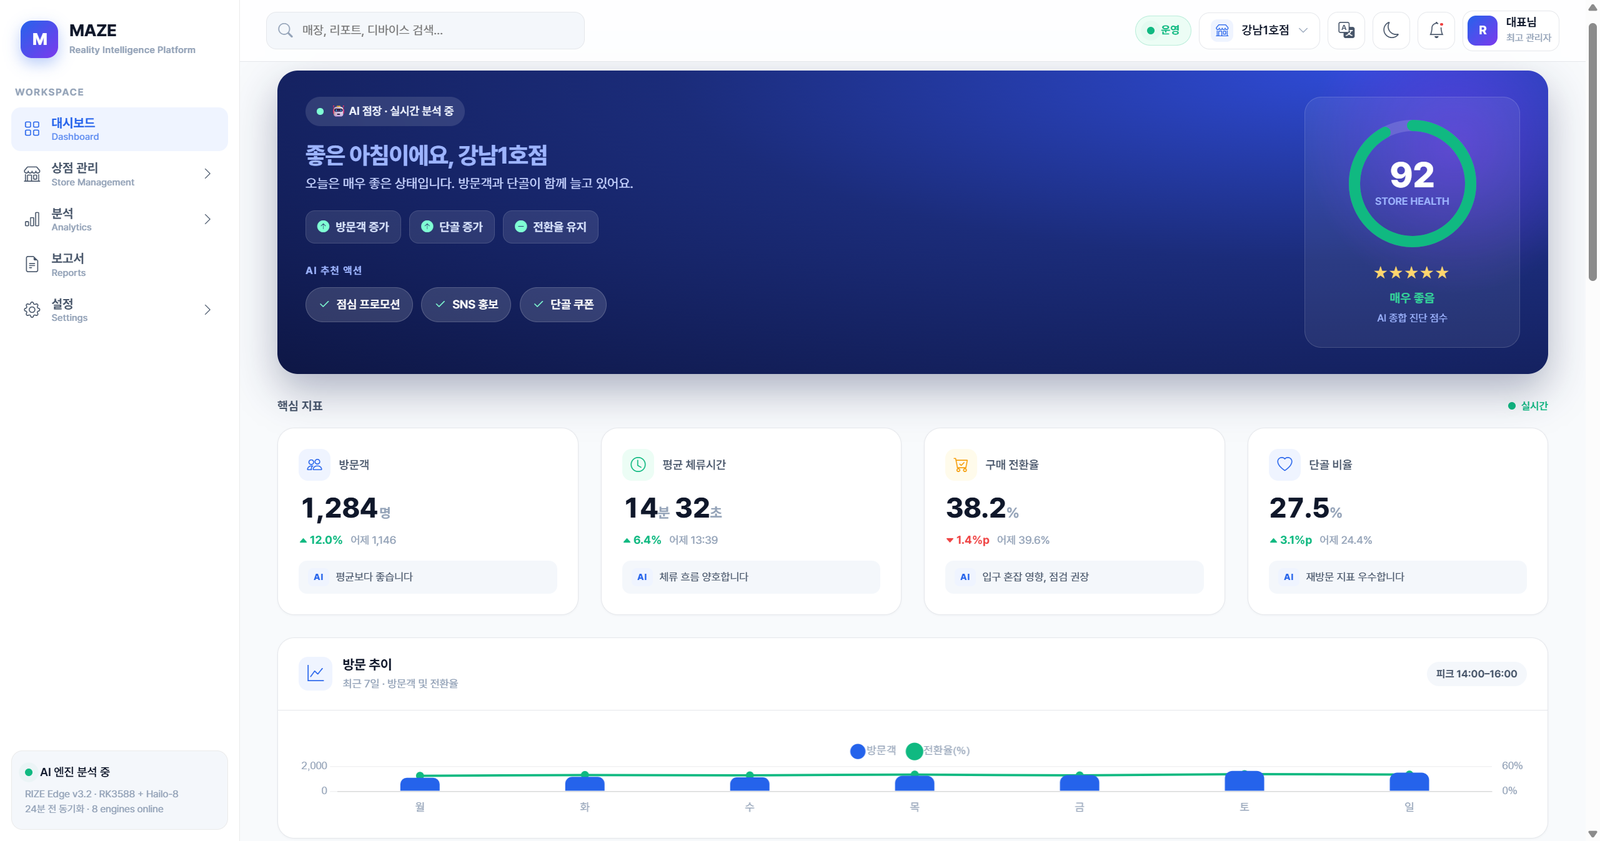Expand the 상점 관리 sidebar menu

coord(119,174)
